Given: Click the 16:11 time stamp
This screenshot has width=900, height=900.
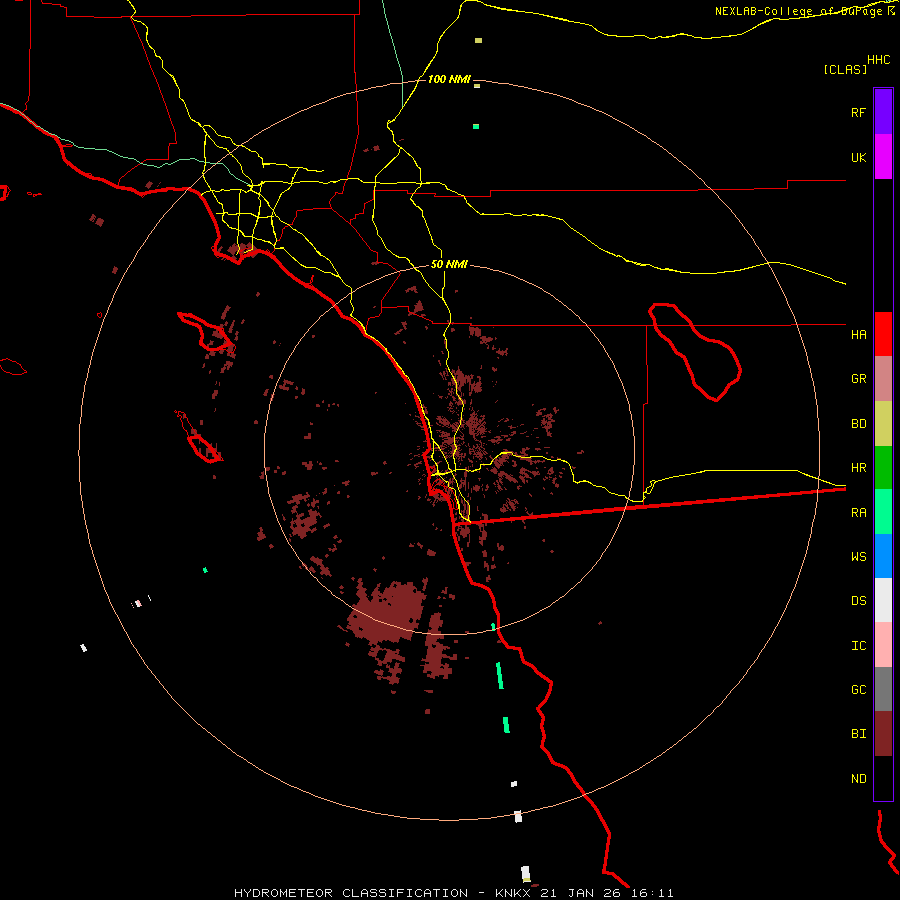Looking at the screenshot, I should (652, 893).
